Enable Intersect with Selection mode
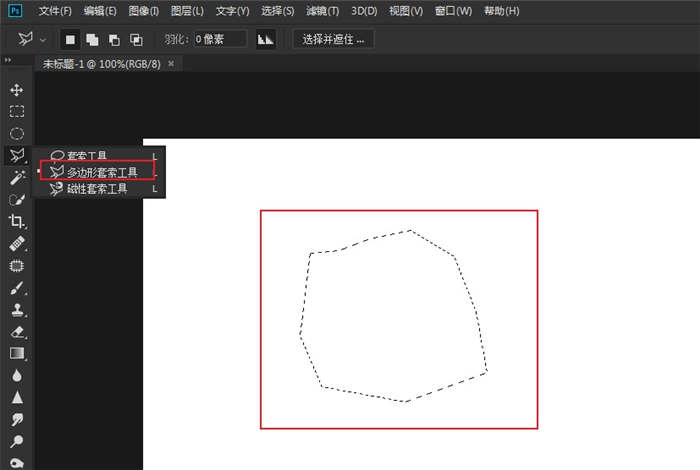 coord(135,40)
